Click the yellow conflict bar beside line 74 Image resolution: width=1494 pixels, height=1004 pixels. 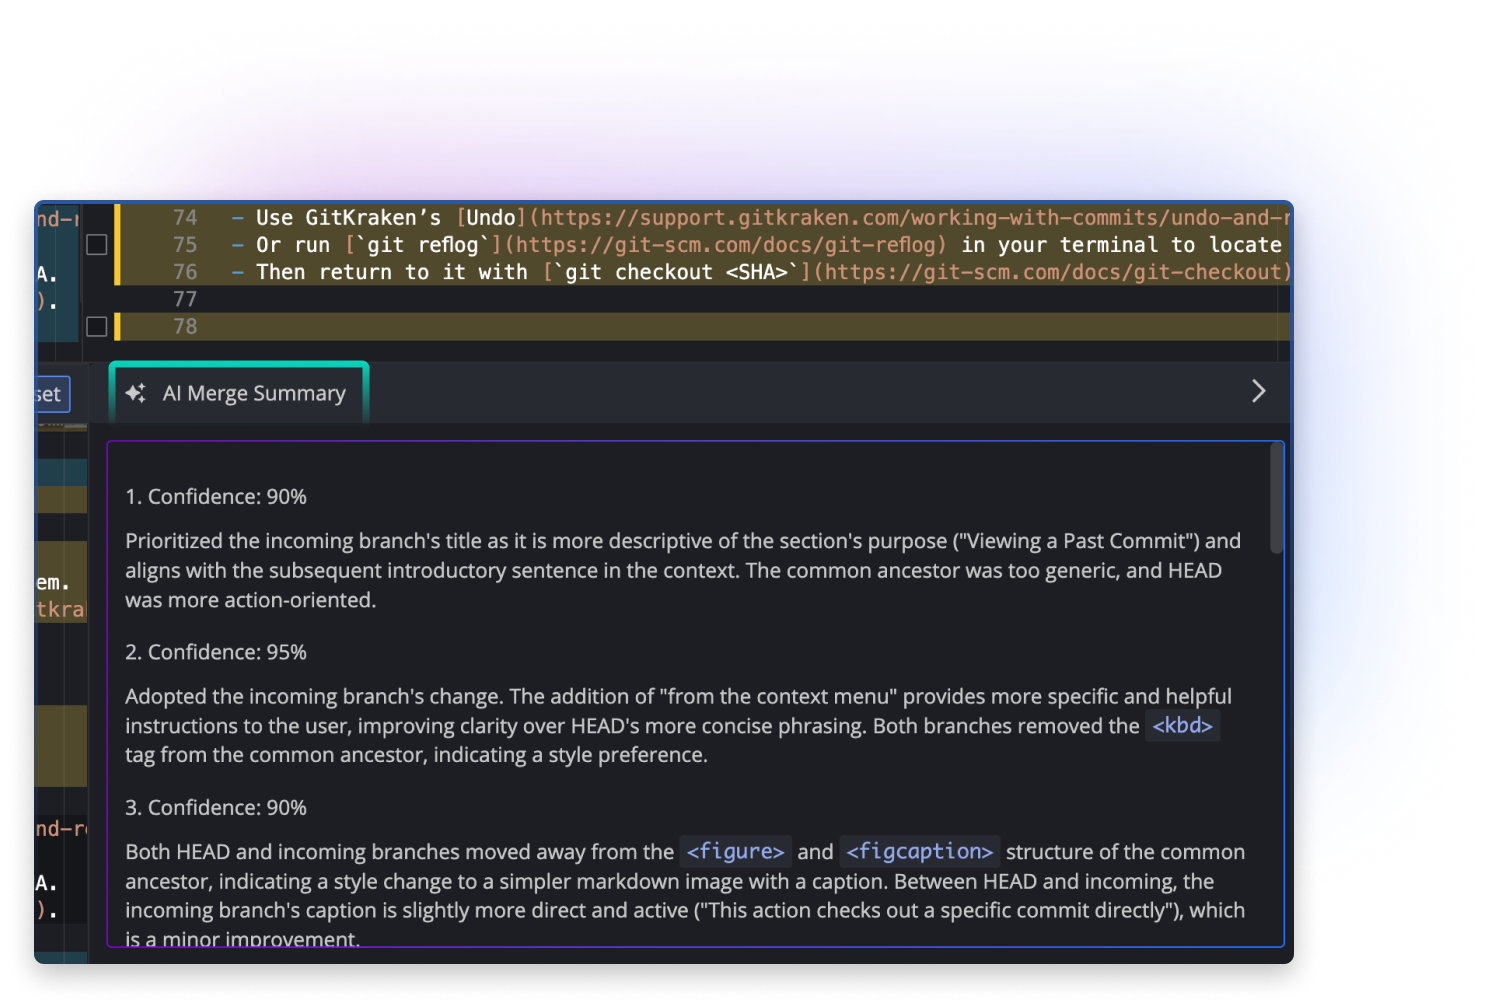tap(119, 217)
